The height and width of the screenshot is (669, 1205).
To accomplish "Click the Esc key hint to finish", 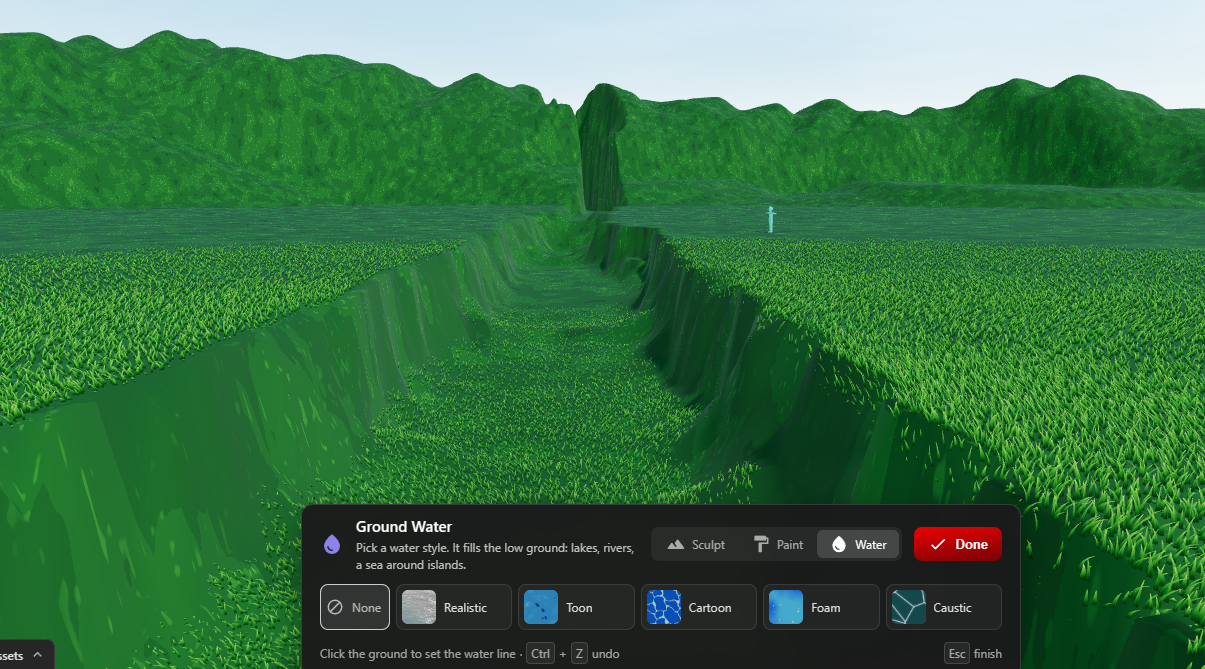I will pos(957,654).
